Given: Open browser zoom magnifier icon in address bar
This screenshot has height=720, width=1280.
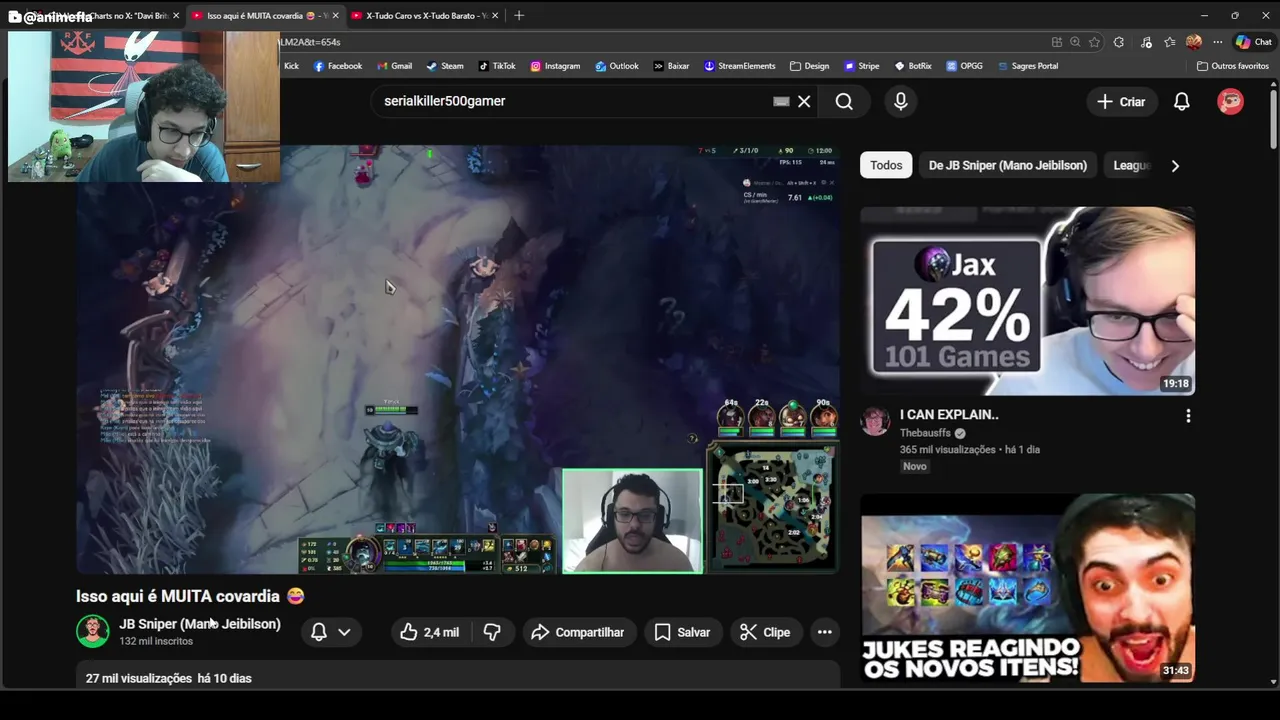Looking at the screenshot, I should 1075,42.
